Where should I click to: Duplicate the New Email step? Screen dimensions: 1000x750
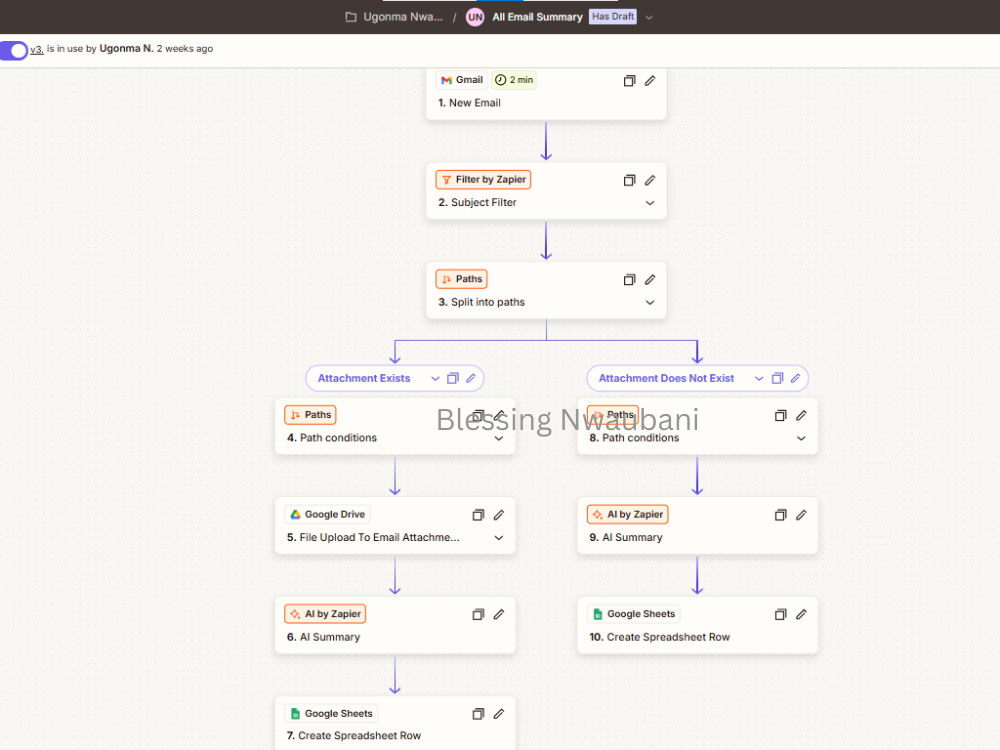(x=629, y=80)
